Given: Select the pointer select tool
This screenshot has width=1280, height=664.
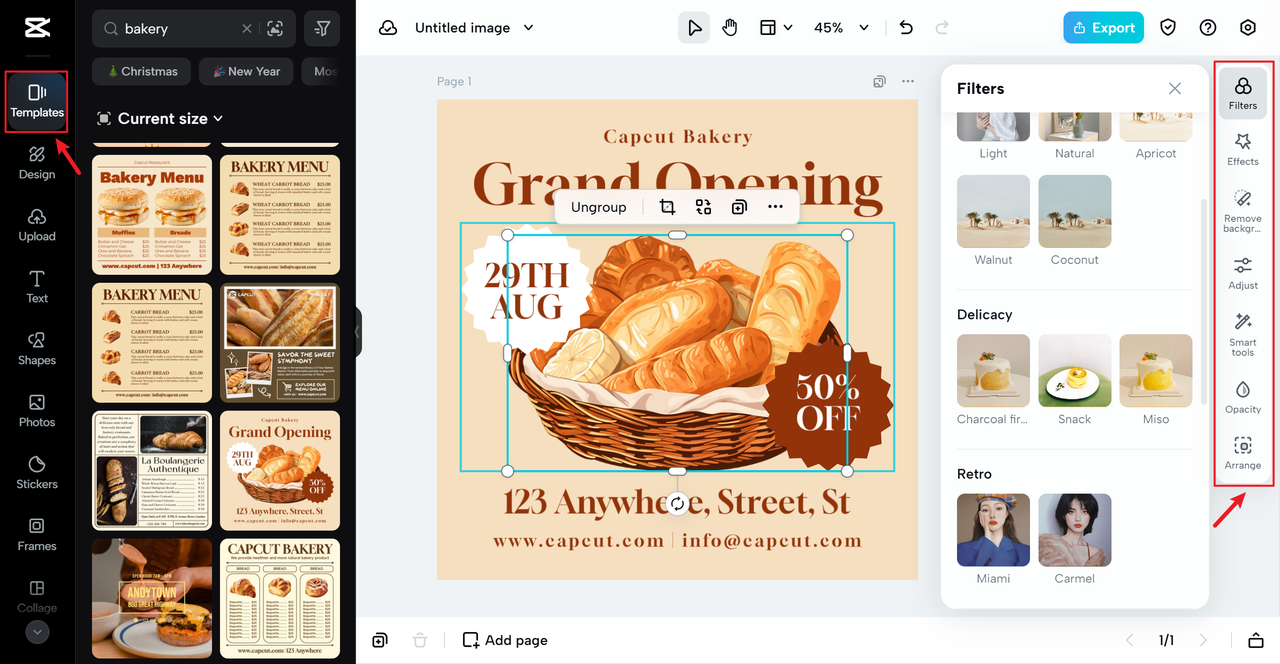Looking at the screenshot, I should point(694,28).
